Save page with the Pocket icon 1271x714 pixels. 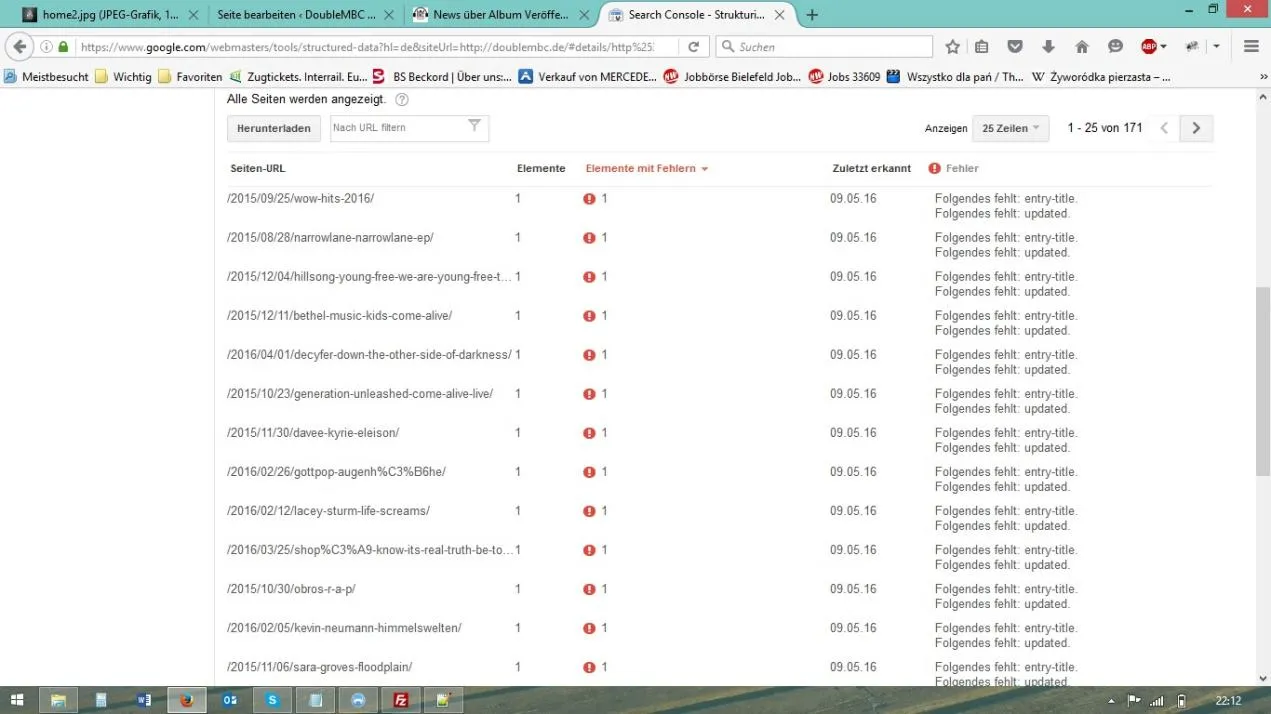[x=1015, y=47]
